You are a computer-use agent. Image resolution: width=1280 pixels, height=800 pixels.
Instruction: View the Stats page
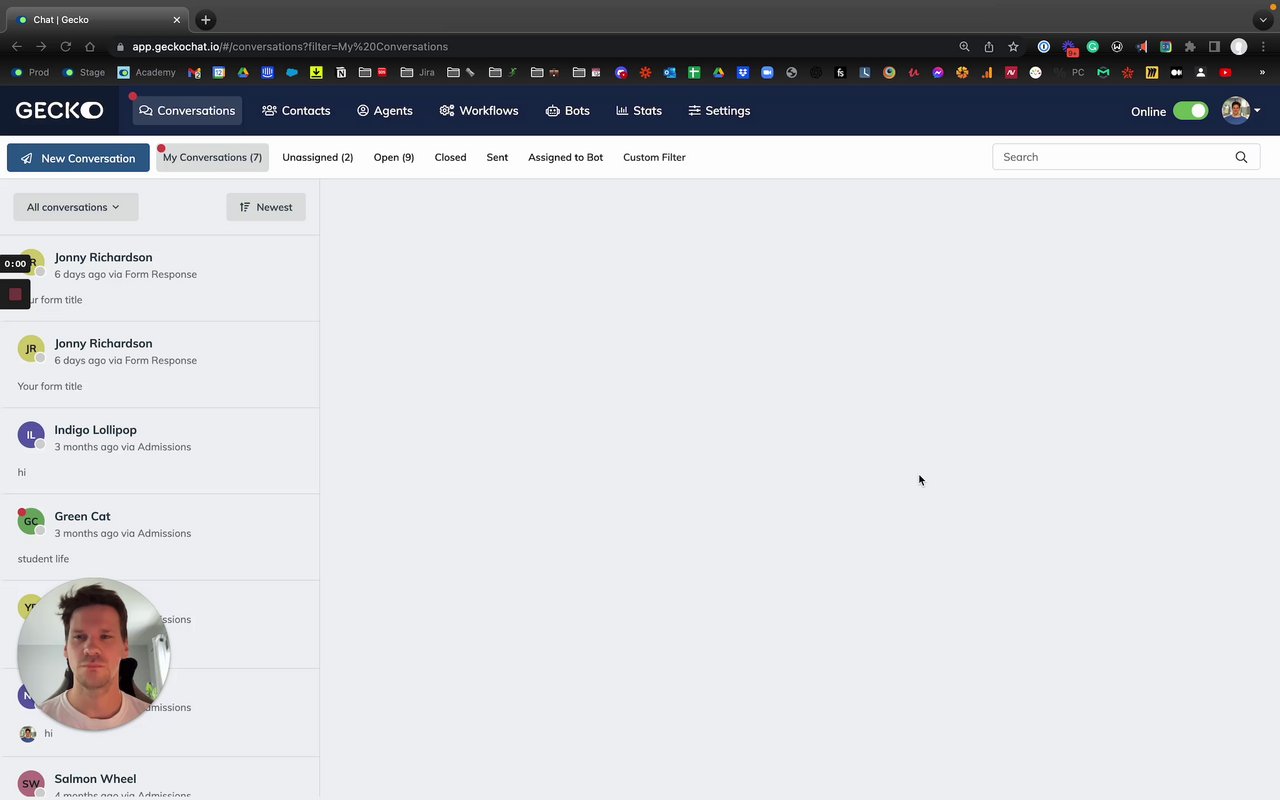tap(639, 110)
